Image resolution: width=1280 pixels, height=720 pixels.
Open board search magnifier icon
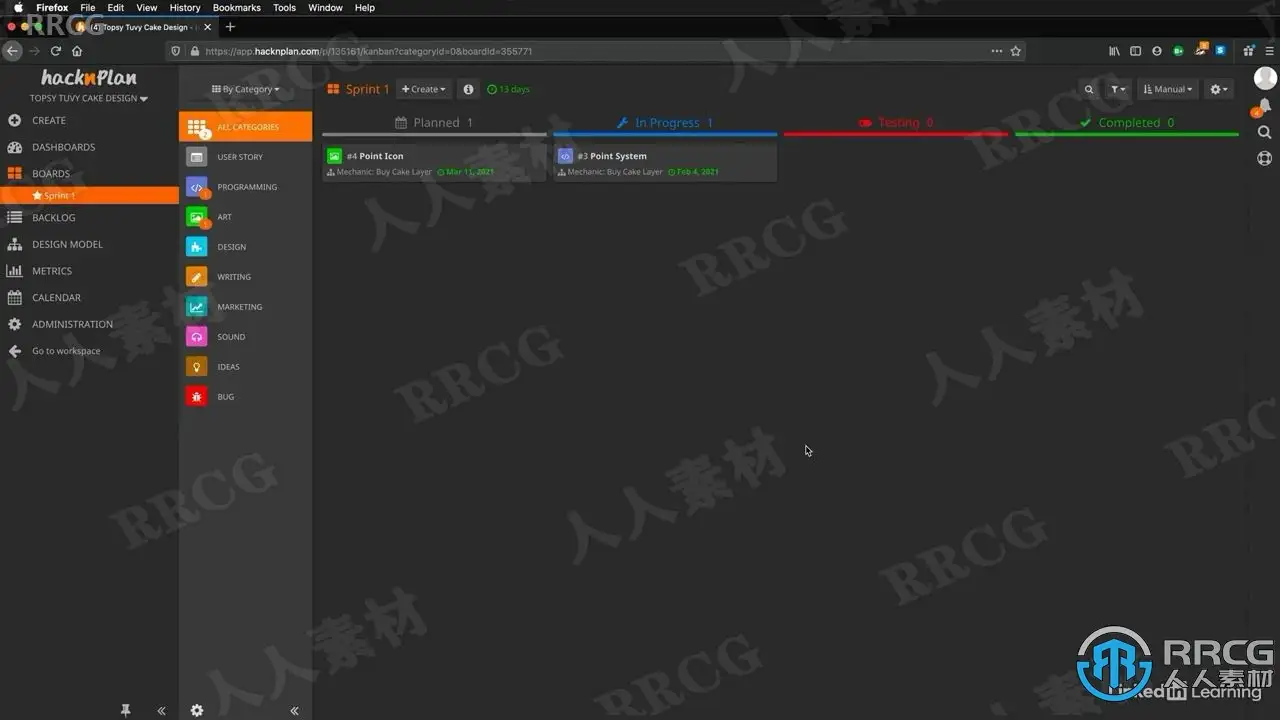tap(1089, 89)
